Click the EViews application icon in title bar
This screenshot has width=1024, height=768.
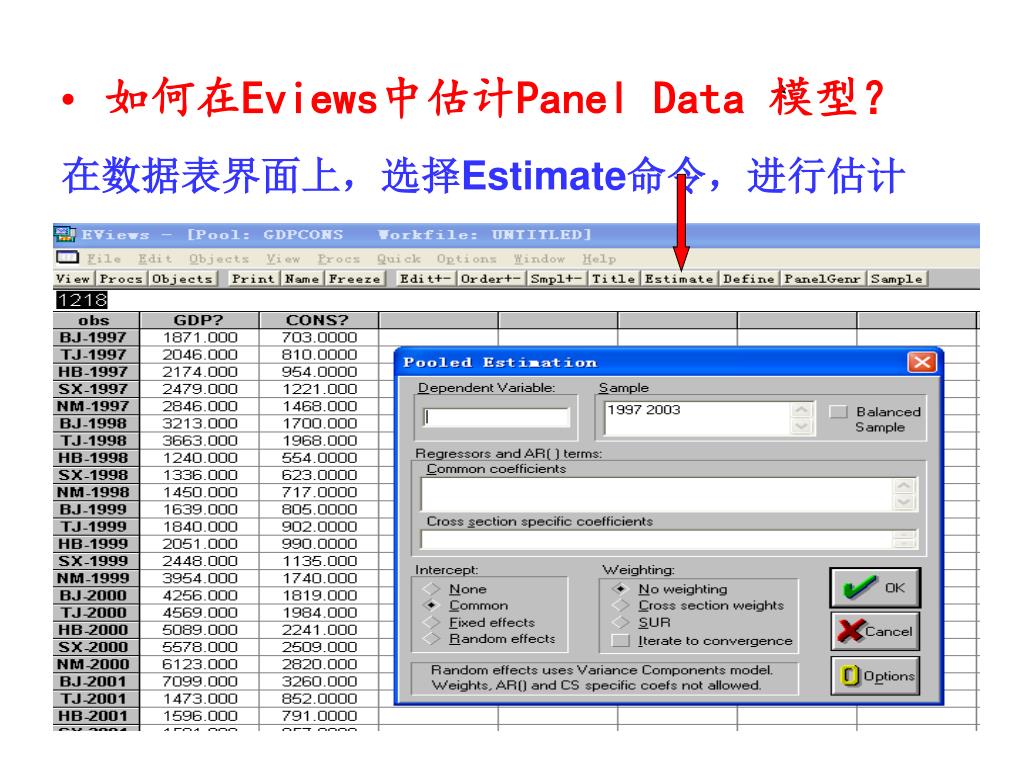pyautogui.click(x=65, y=234)
